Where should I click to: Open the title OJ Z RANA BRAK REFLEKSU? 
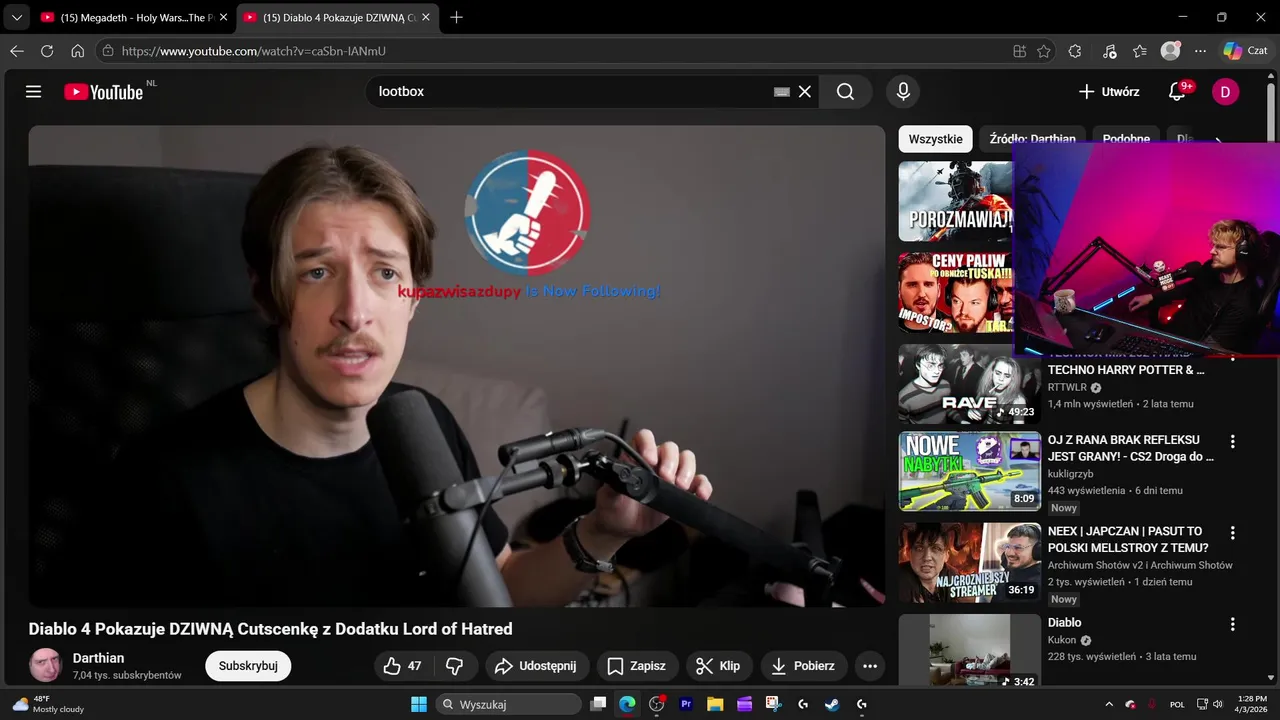pyautogui.click(x=1131, y=448)
